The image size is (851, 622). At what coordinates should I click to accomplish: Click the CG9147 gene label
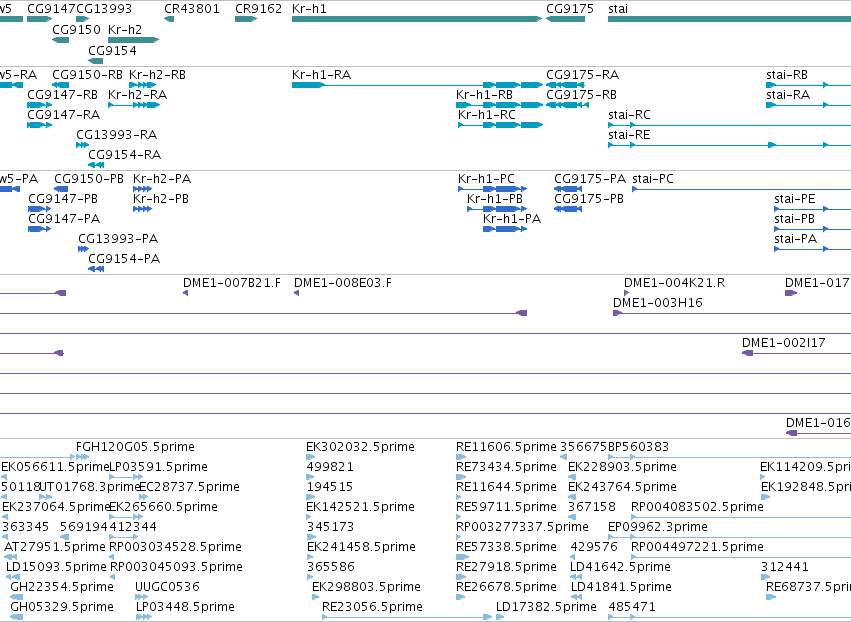point(52,9)
